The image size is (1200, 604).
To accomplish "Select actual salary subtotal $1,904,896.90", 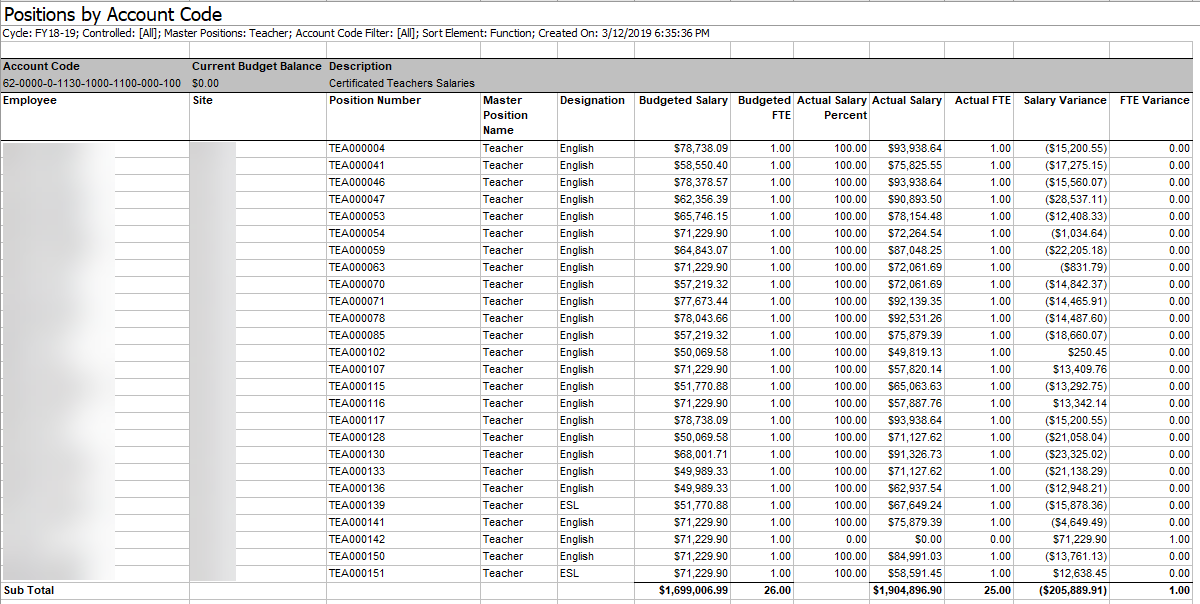I will click(x=906, y=591).
